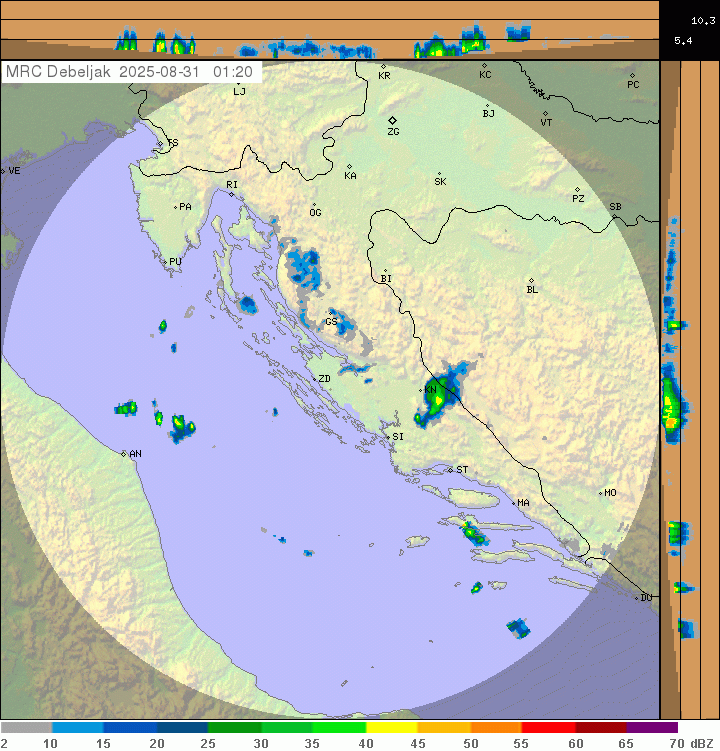
Task: Click the 10.3 height label
Action: click(703, 21)
